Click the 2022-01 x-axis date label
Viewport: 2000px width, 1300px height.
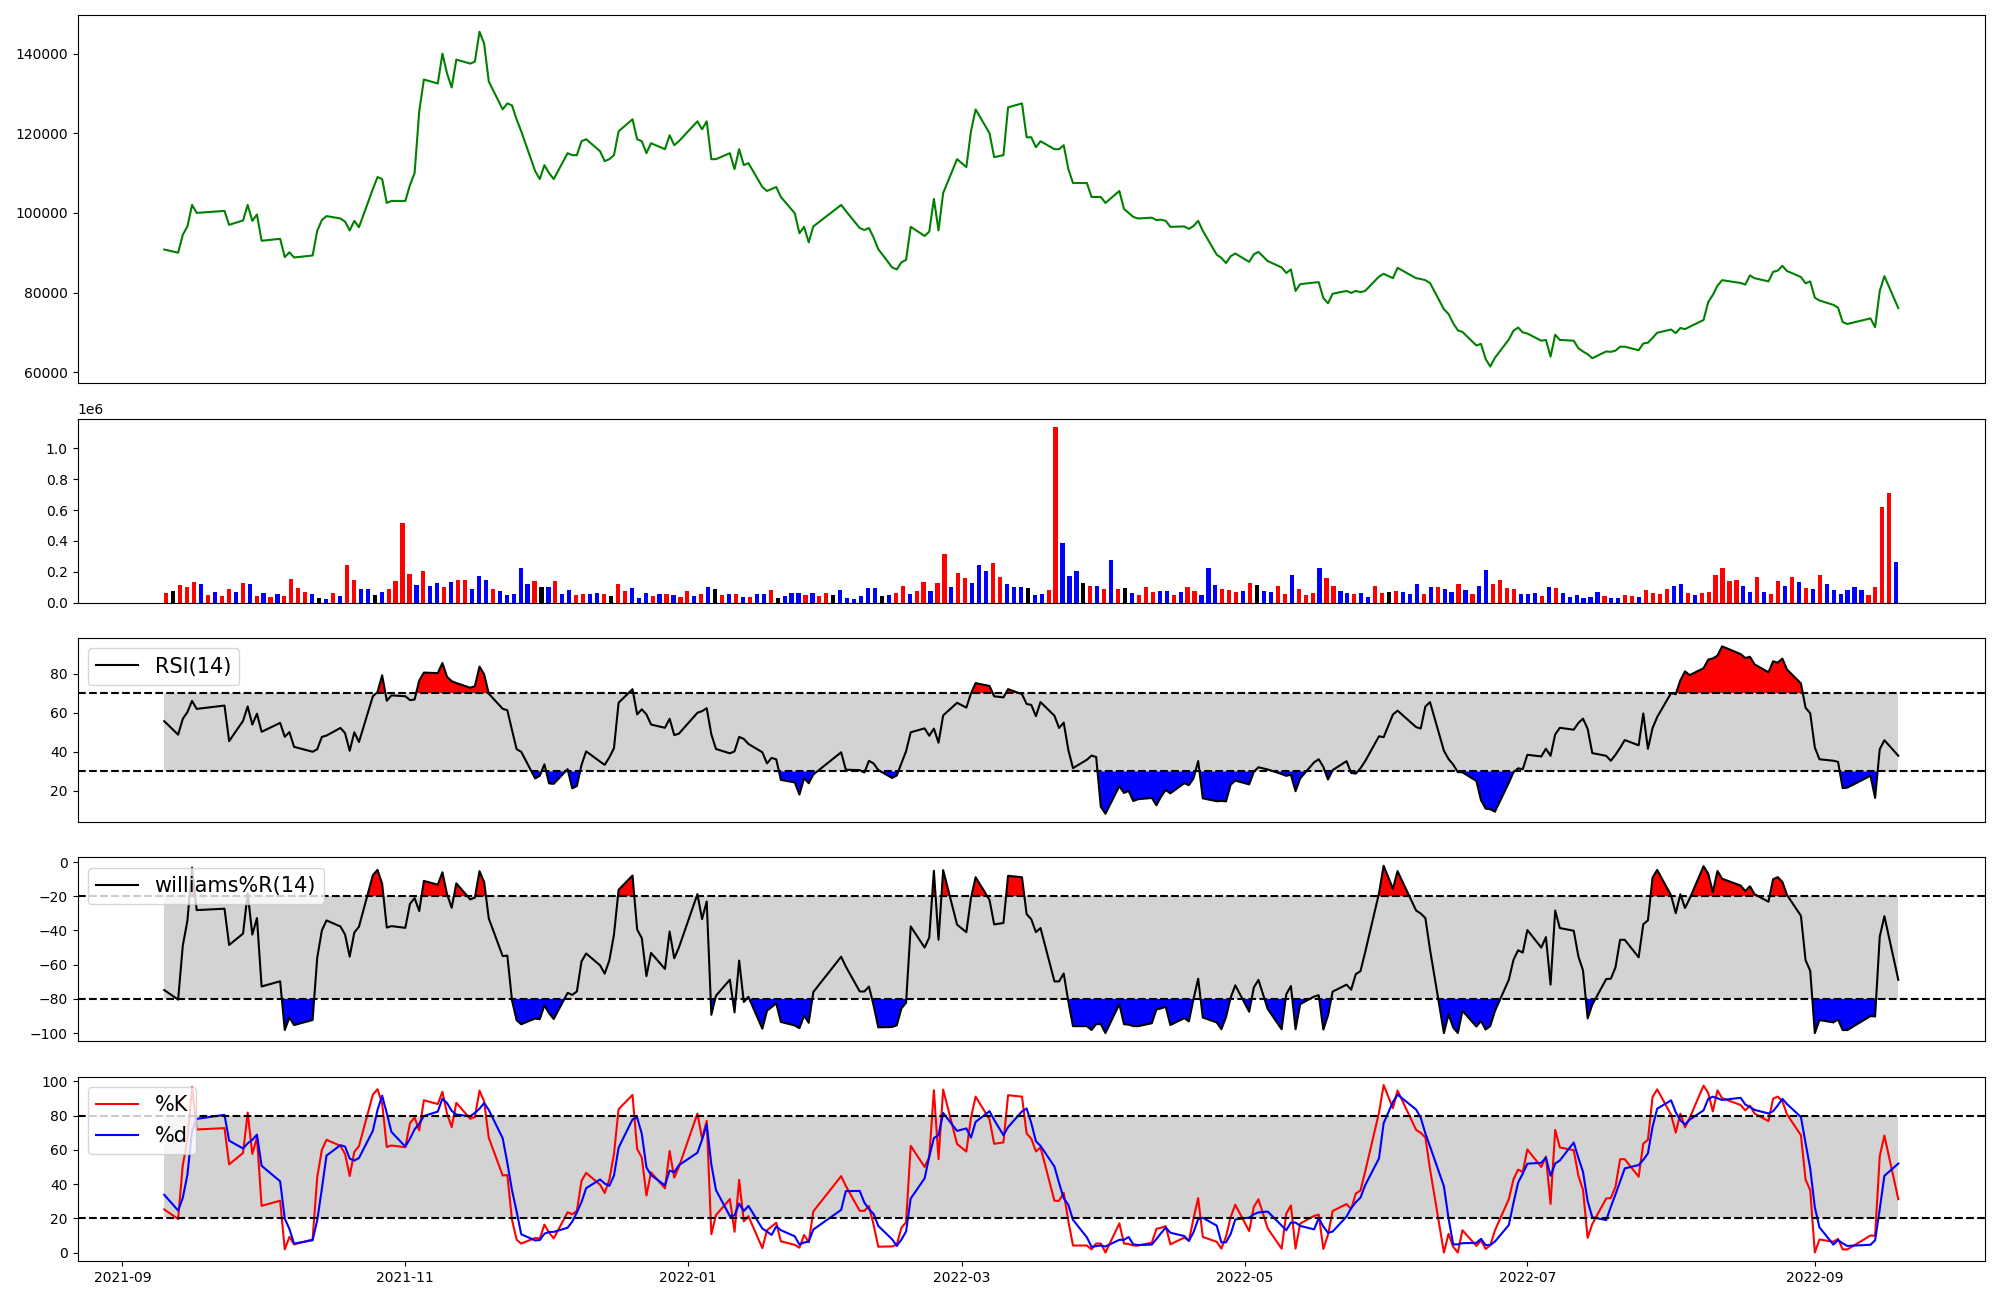[x=689, y=1277]
